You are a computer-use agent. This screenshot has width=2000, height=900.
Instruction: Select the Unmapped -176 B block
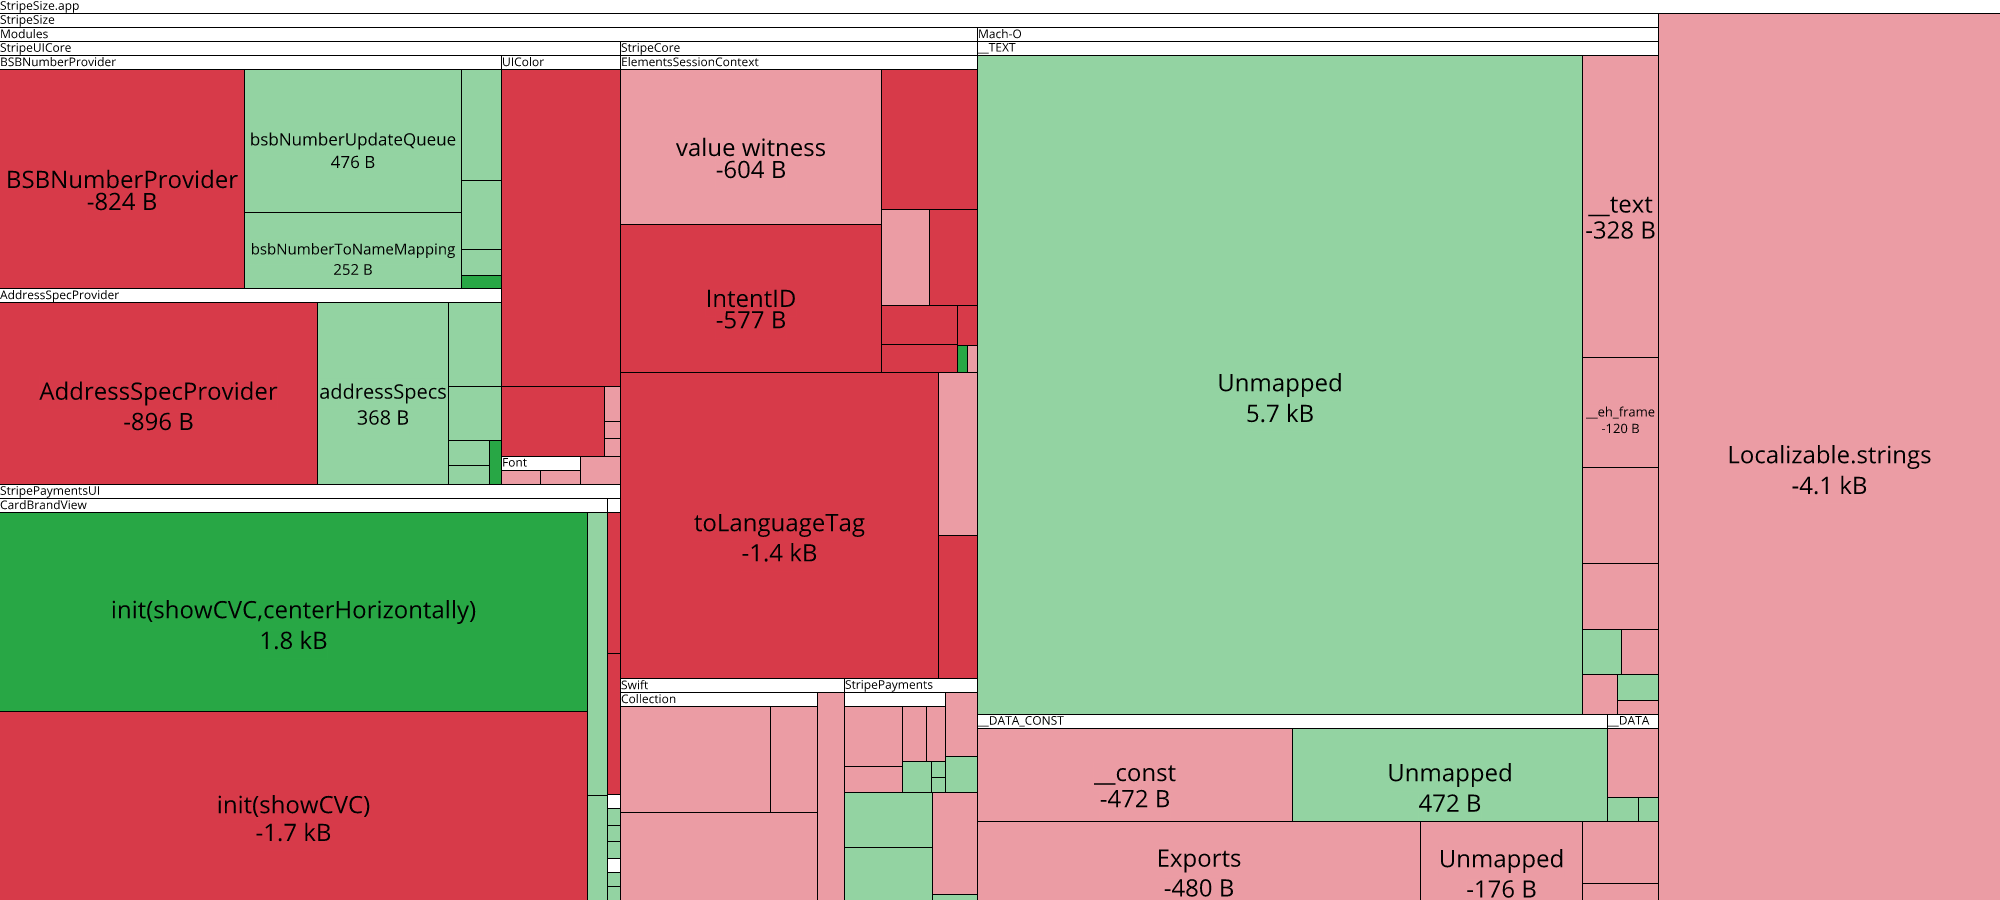click(x=1501, y=861)
